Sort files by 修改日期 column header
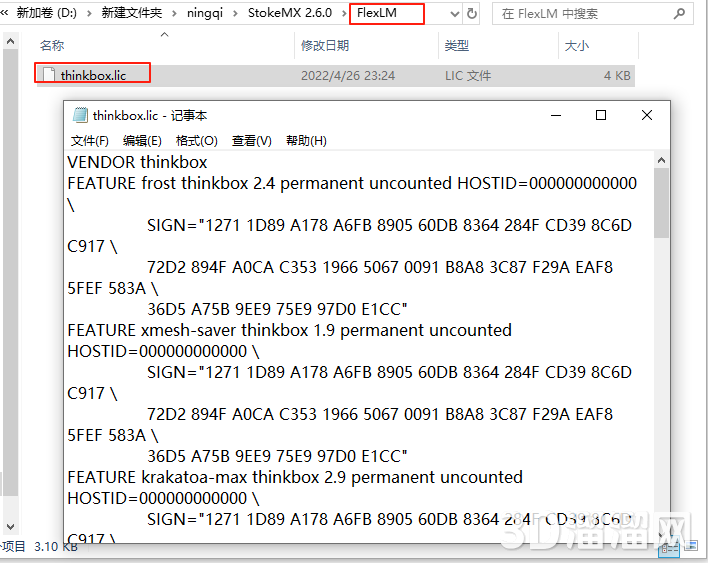Image resolution: width=708 pixels, height=563 pixels. tap(325, 46)
